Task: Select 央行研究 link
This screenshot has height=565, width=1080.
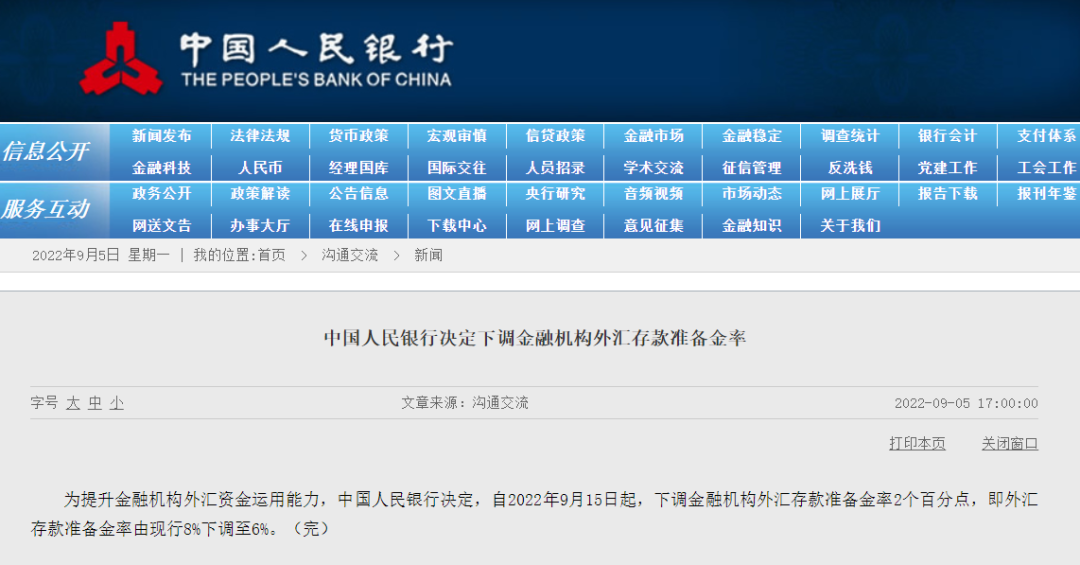Action: point(555,194)
